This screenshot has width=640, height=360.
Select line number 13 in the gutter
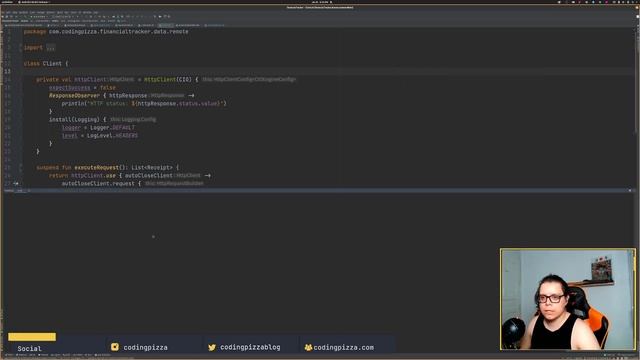point(8,71)
